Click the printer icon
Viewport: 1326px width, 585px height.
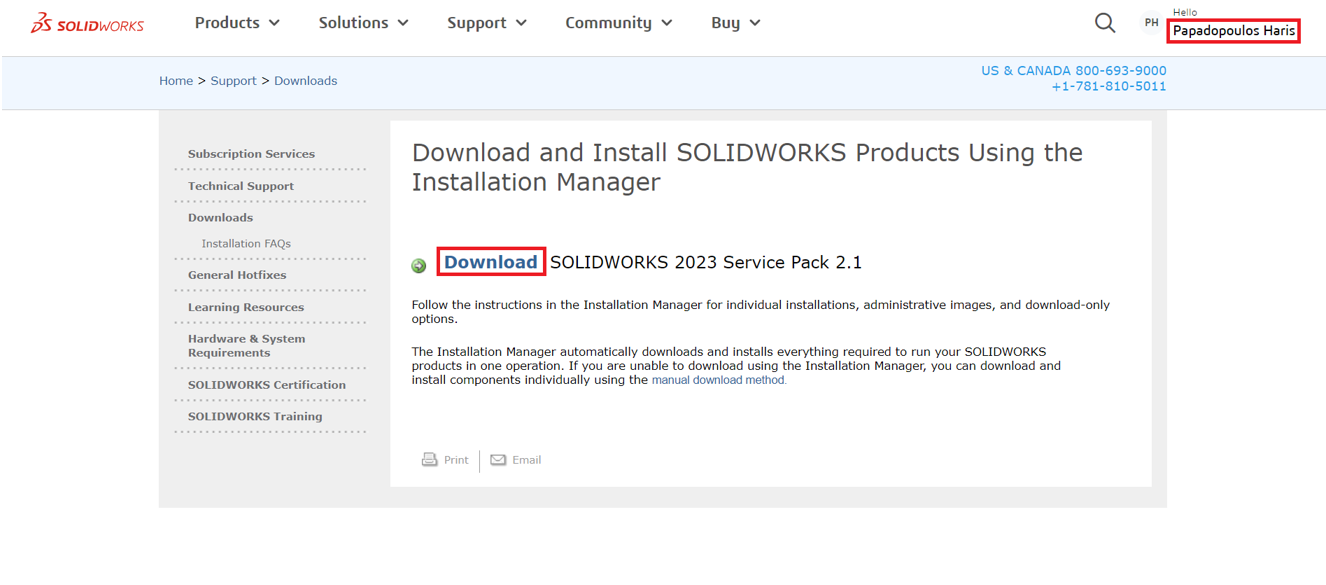[x=430, y=460]
